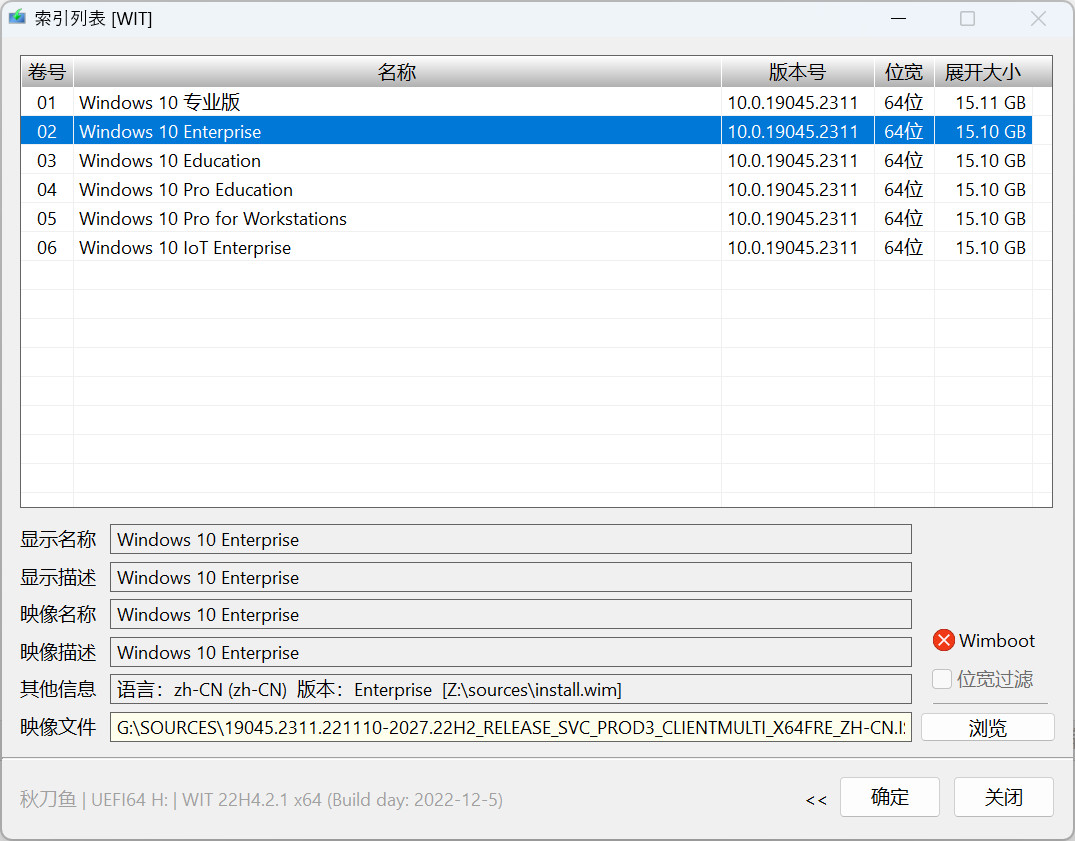Image resolution: width=1075 pixels, height=841 pixels.
Task: Click the 映像文件 path field
Action: [511, 727]
